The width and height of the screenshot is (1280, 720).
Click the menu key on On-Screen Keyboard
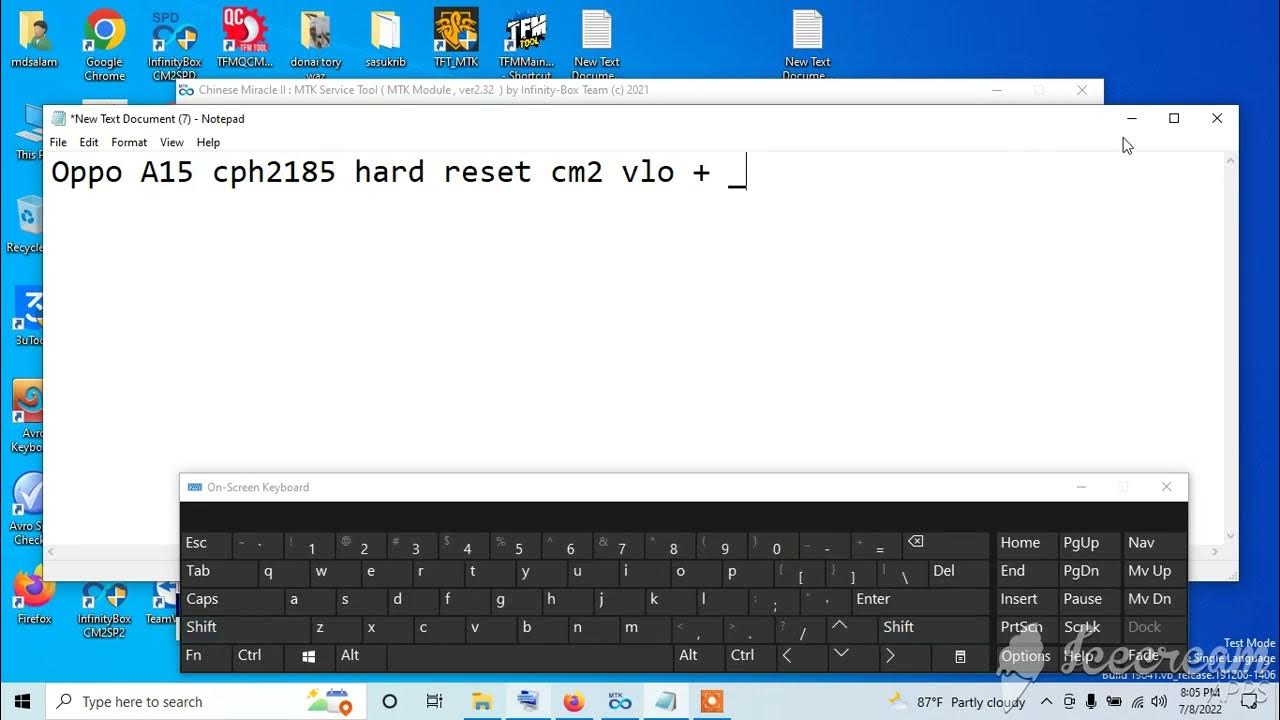(960, 657)
